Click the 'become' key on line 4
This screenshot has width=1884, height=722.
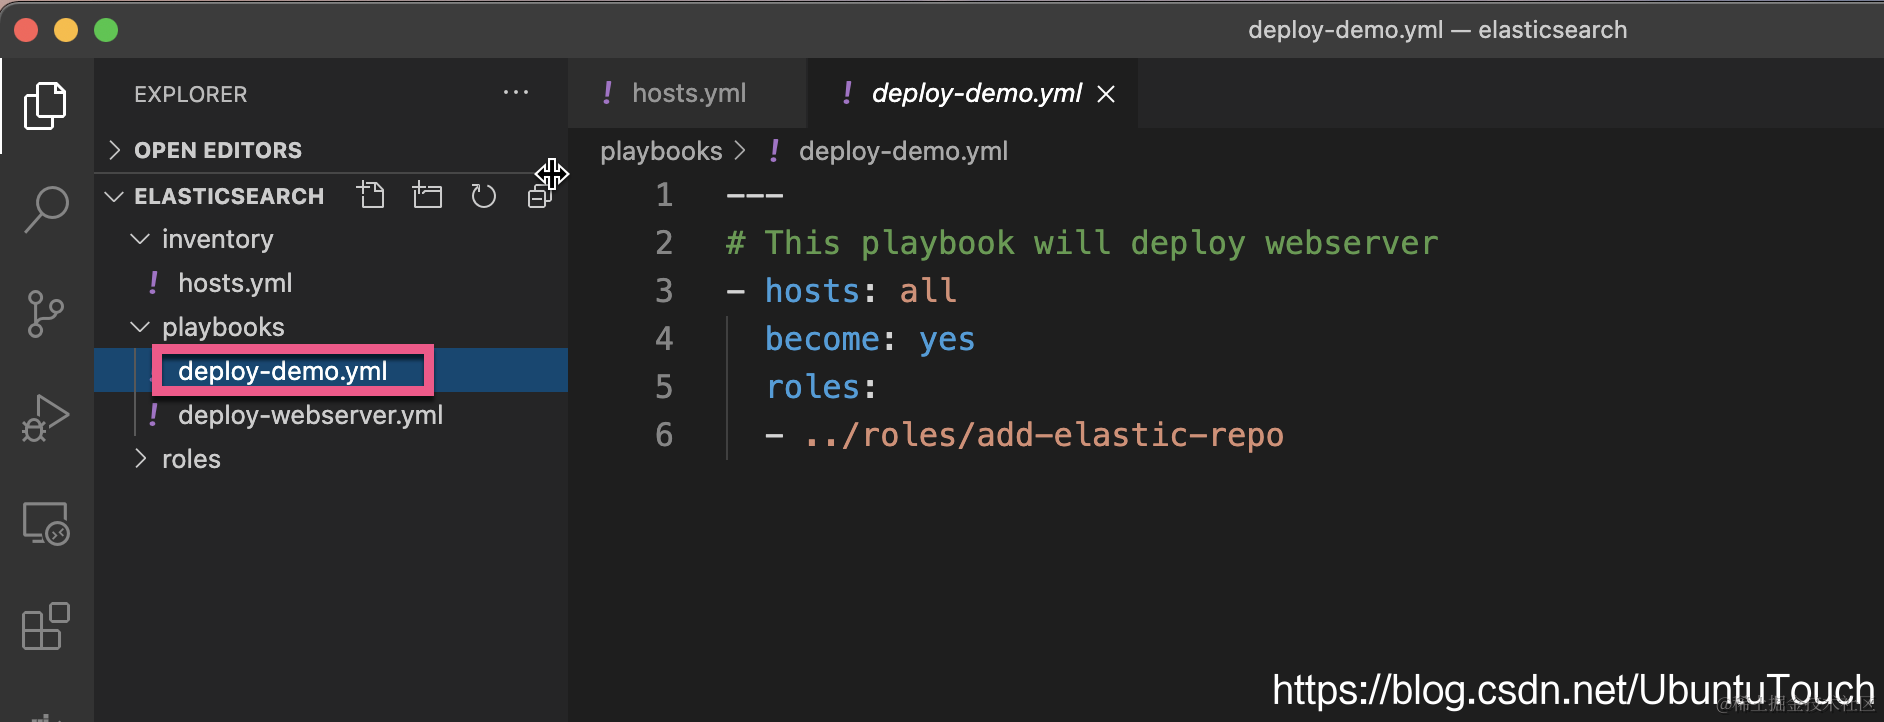pos(822,339)
